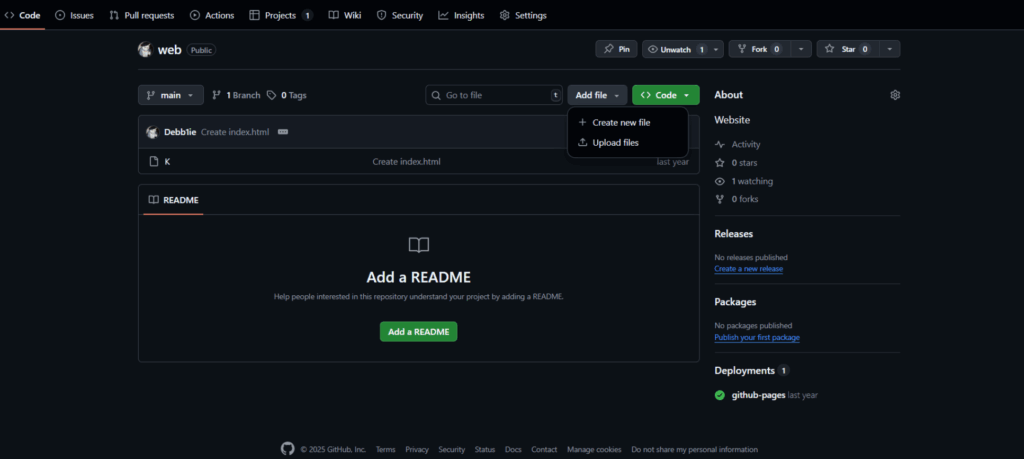Screen dimensions: 1024x459
Task: Open the Status footer link
Action: pos(485,449)
